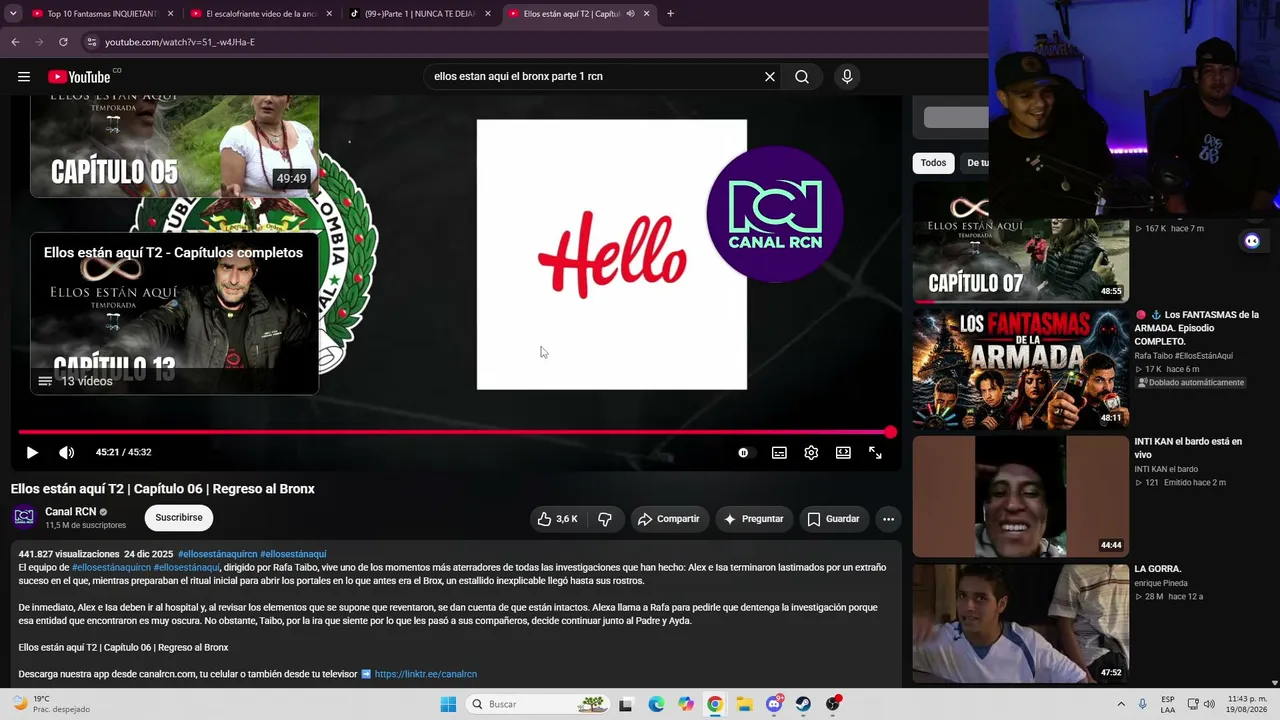Screen dimensions: 1280x720
Task: Open the Canal RCN channel avatar
Action: (x=24, y=517)
